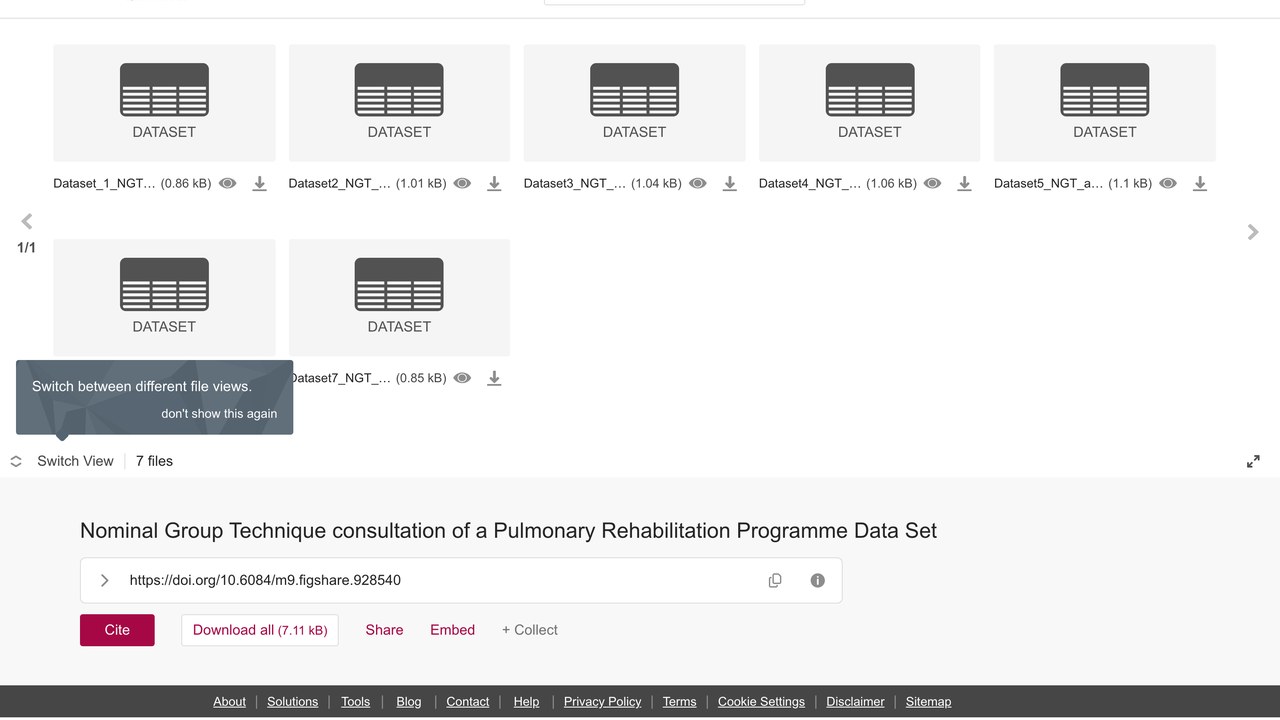Screen dimensions: 1280x720
Task: Dismiss tooltip with don't show this again
Action: tap(219, 413)
